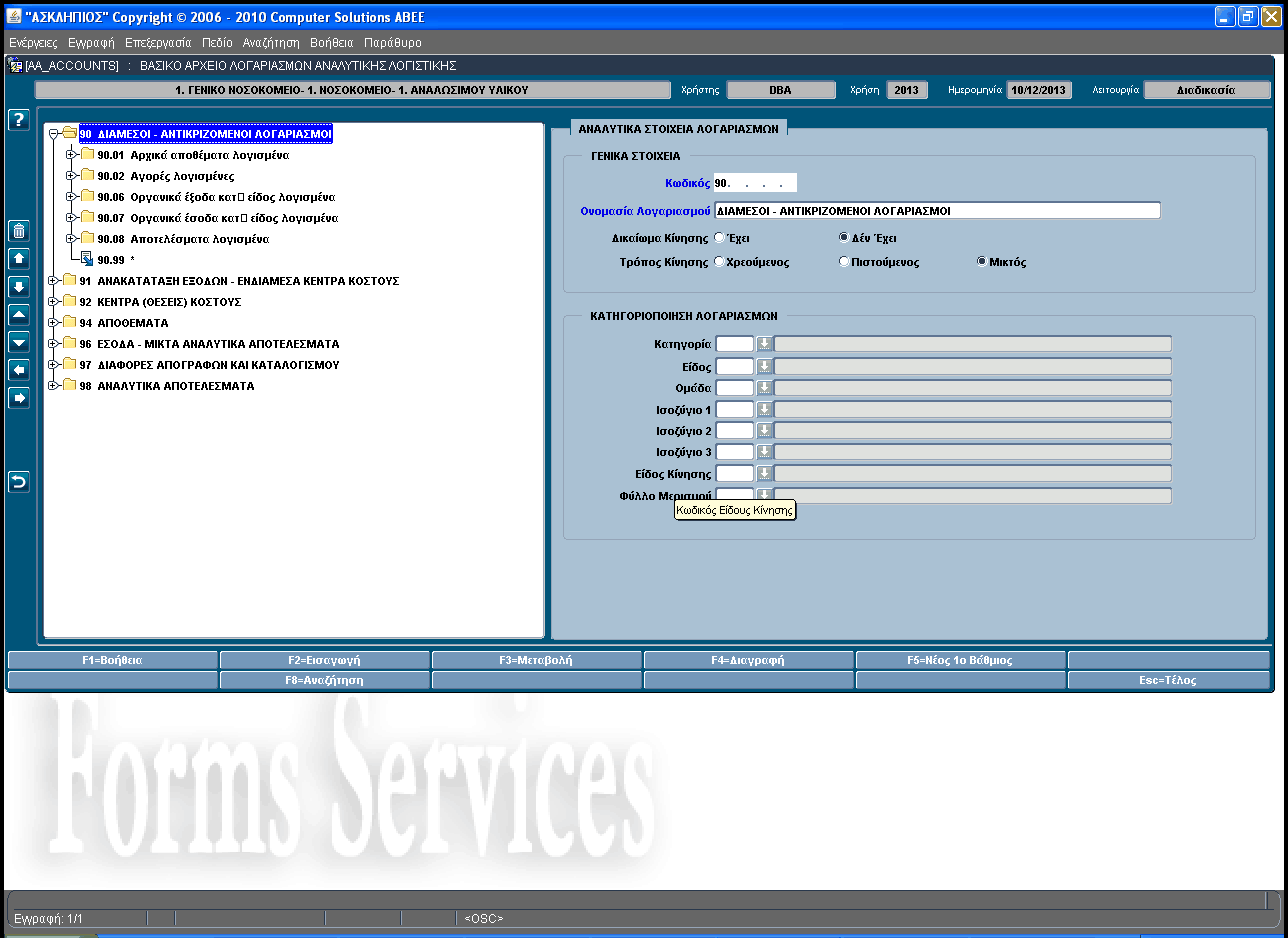The image size is (1288, 938).
Task: Click the F4=Διαγραφή button
Action: tap(748, 660)
